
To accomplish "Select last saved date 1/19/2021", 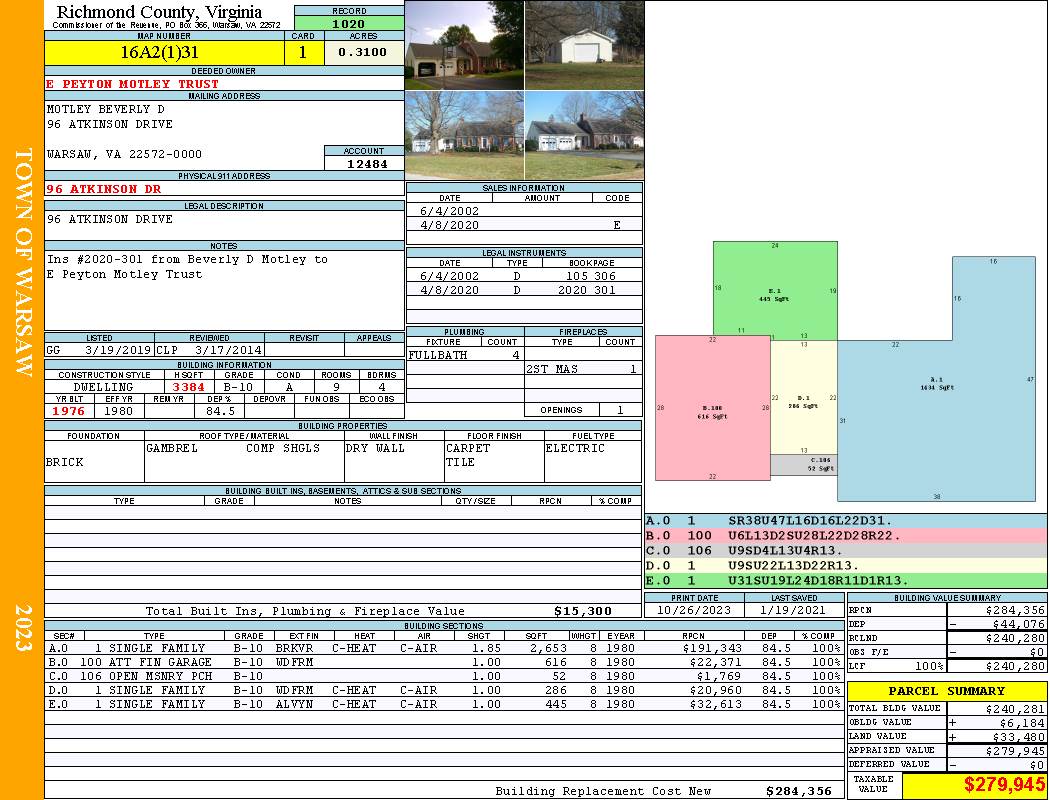I will [x=793, y=610].
